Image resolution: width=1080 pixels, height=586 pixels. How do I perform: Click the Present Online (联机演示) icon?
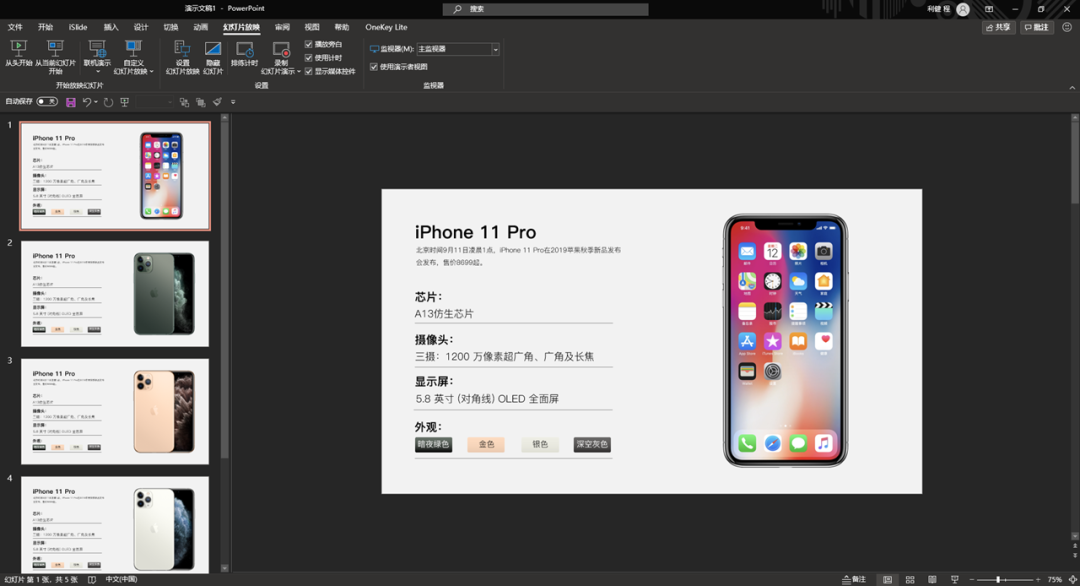tap(97, 49)
